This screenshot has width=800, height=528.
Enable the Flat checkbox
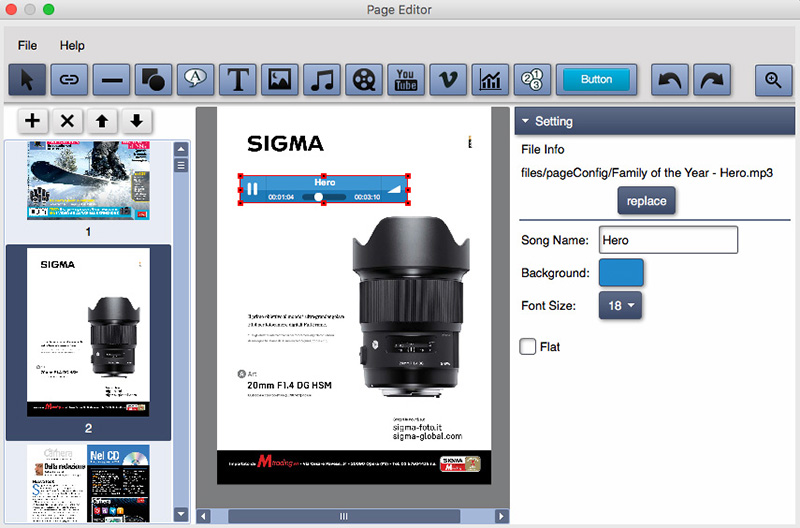(528, 346)
